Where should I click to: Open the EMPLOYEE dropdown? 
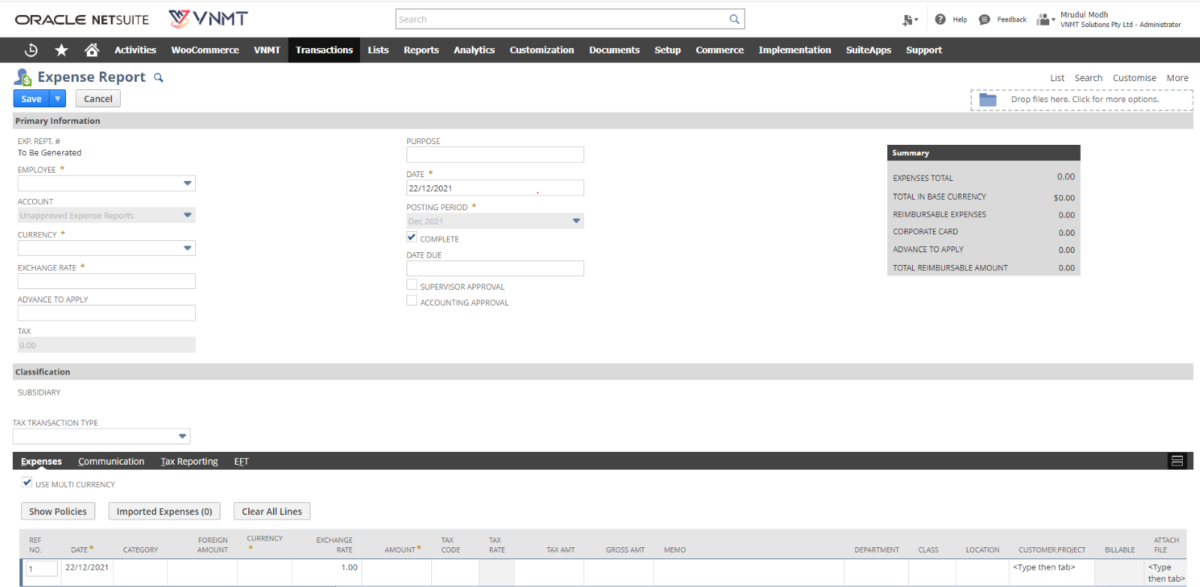pyautogui.click(x=188, y=183)
